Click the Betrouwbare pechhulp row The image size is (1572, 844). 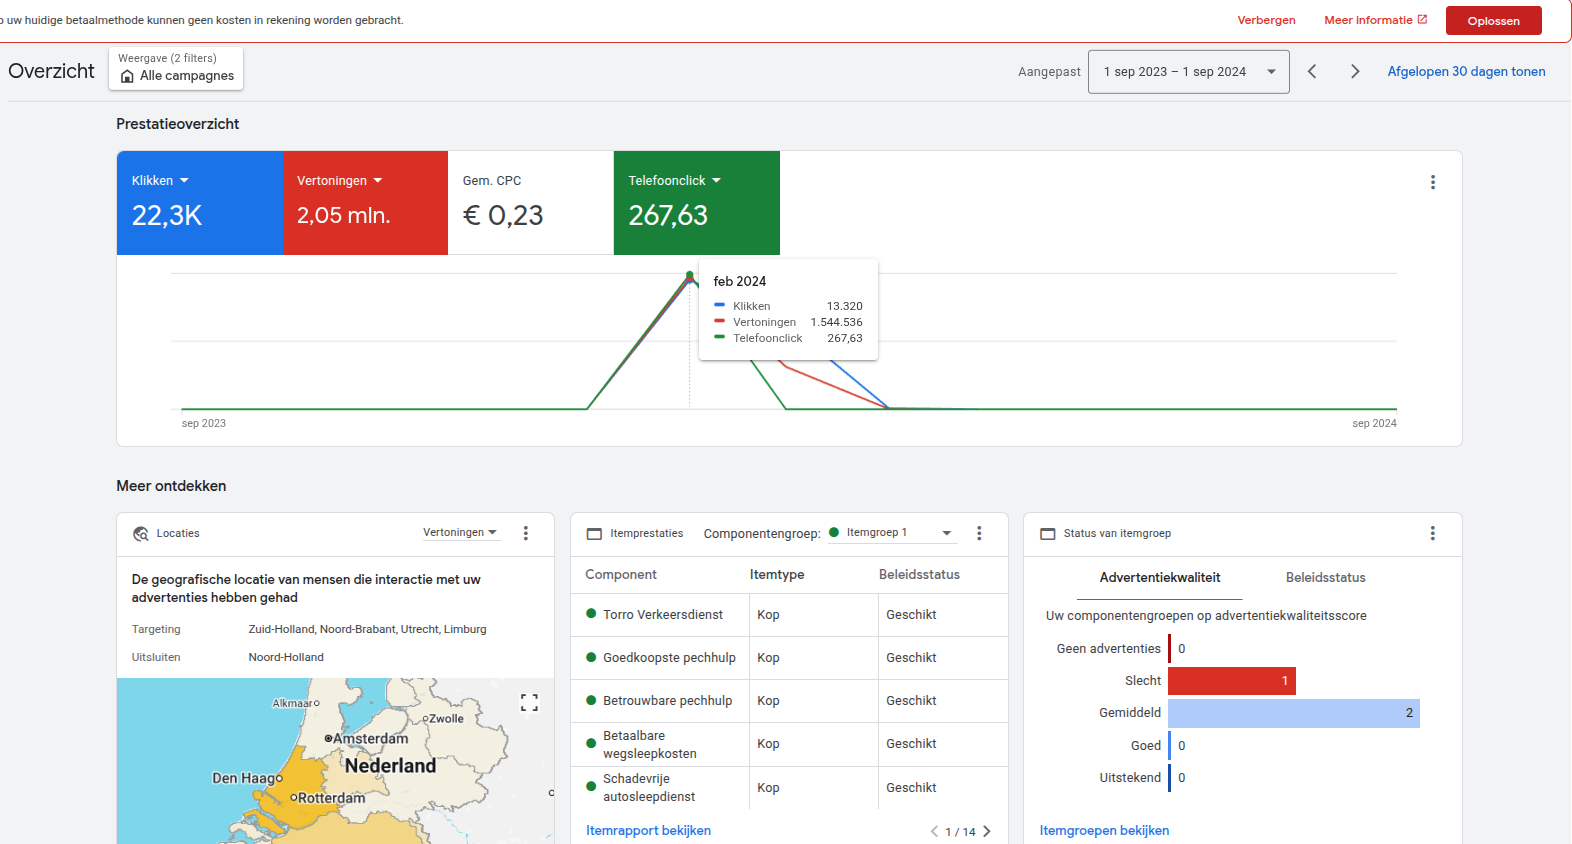tap(789, 701)
